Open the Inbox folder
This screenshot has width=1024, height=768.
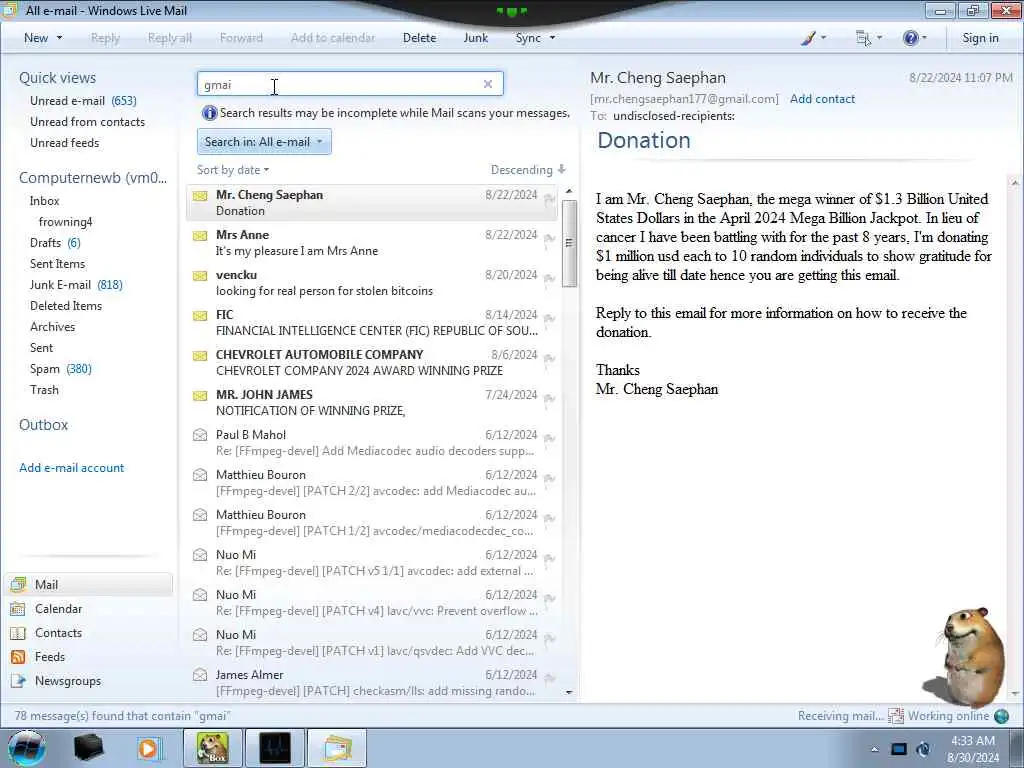pyautogui.click(x=44, y=200)
